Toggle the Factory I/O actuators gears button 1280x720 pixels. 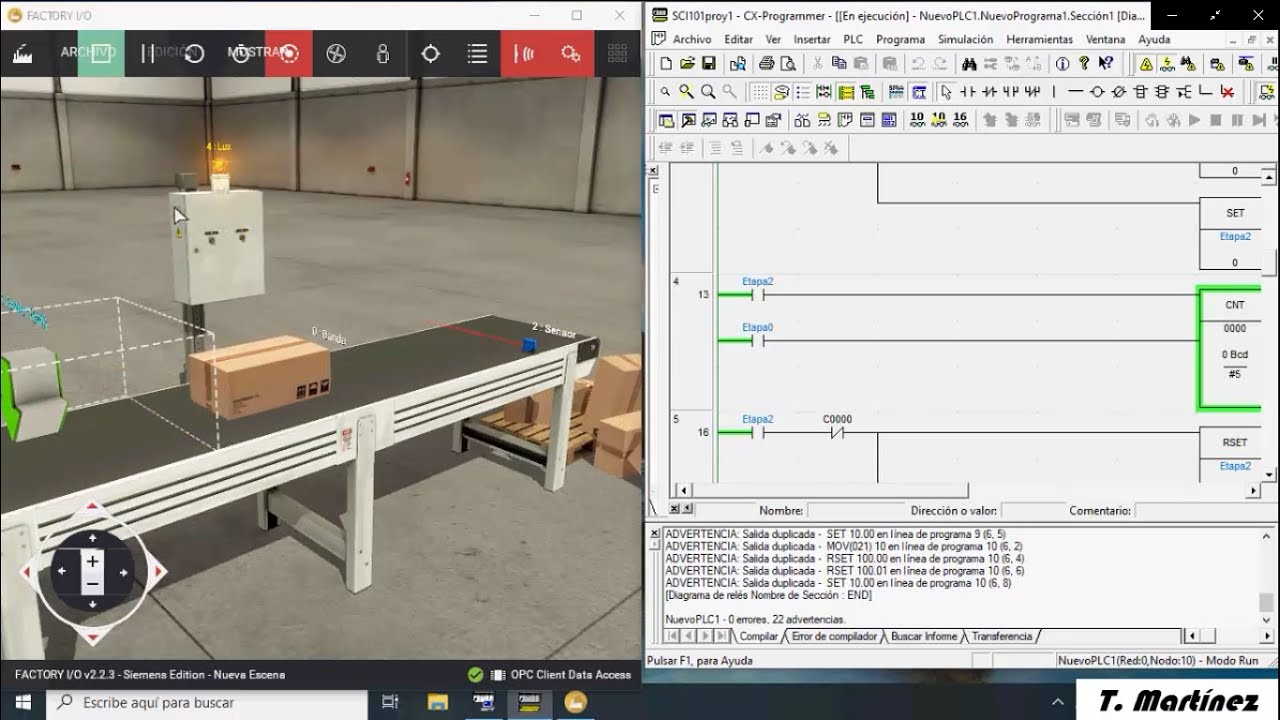click(x=571, y=54)
